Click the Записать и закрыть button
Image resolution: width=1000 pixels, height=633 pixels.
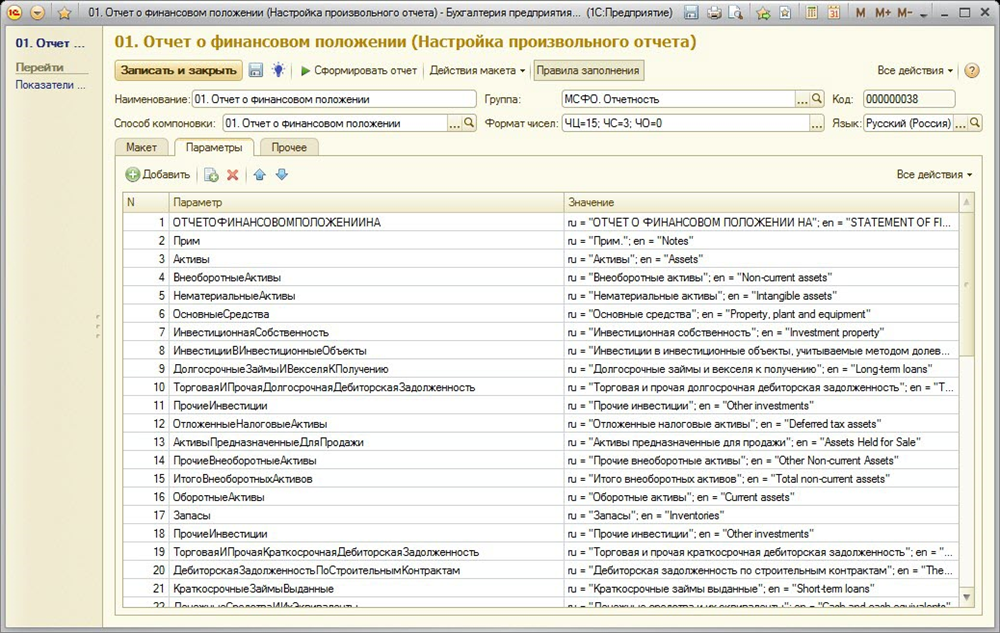click(179, 71)
